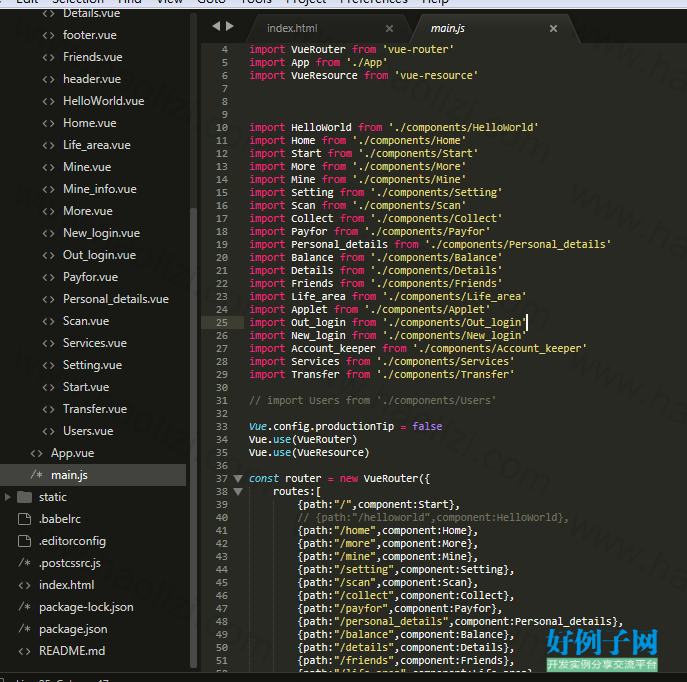
Task: Click 'Life_area' identifier on line 23
Action: coord(318,297)
